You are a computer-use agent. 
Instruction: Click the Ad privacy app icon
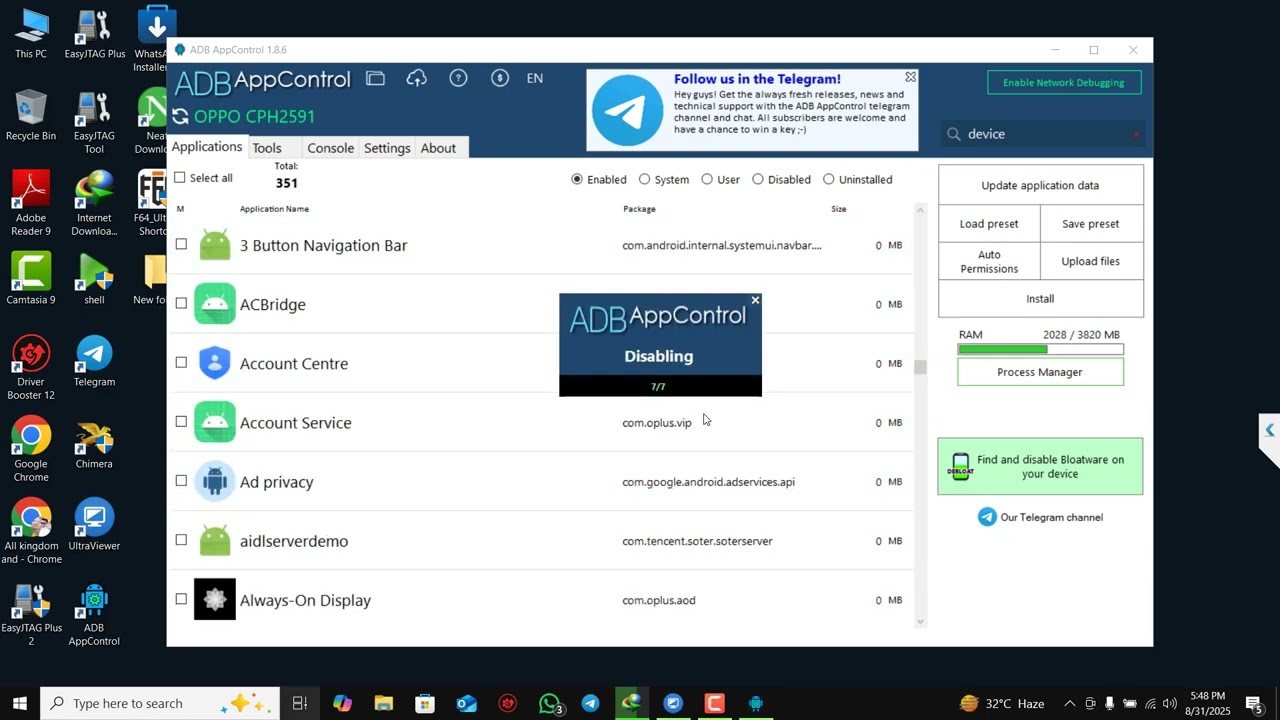215,481
